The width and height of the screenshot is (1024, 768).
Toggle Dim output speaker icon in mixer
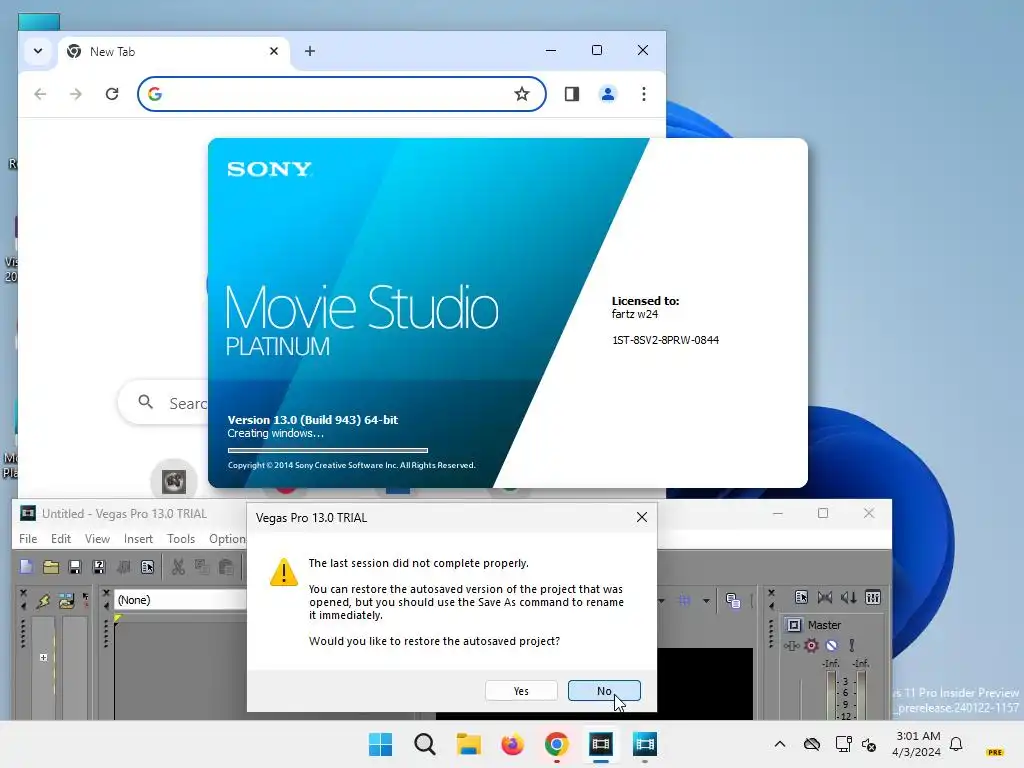click(x=848, y=598)
